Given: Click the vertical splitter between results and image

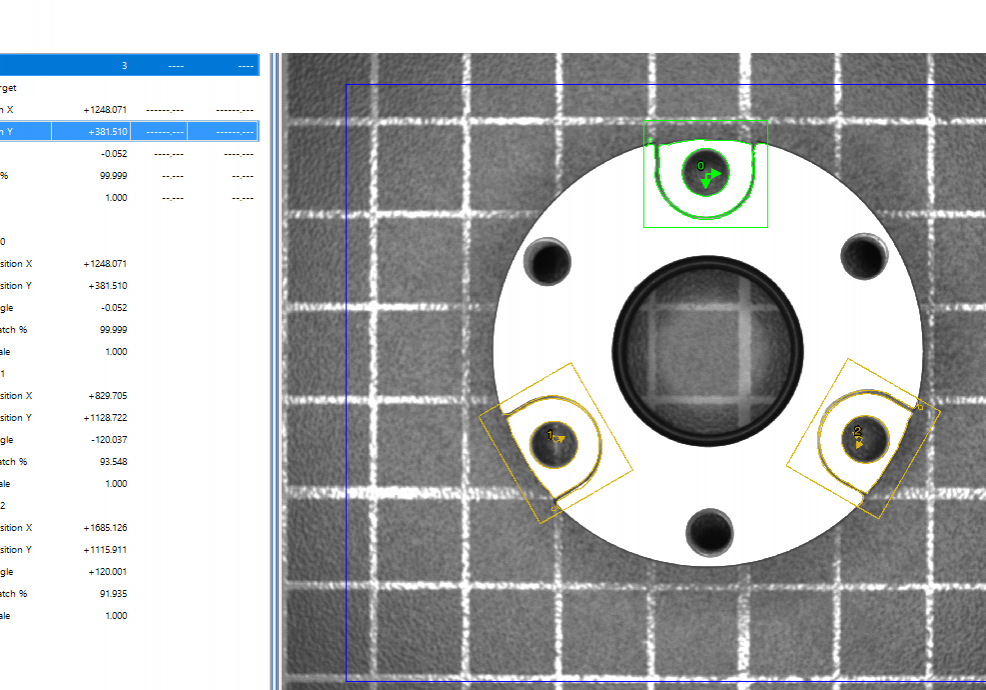Looking at the screenshot, I should [x=277, y=370].
